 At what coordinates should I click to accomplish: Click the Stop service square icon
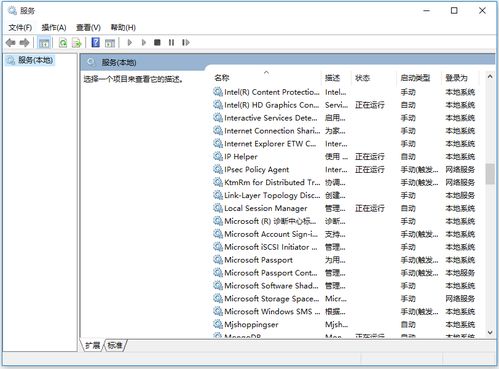(157, 42)
